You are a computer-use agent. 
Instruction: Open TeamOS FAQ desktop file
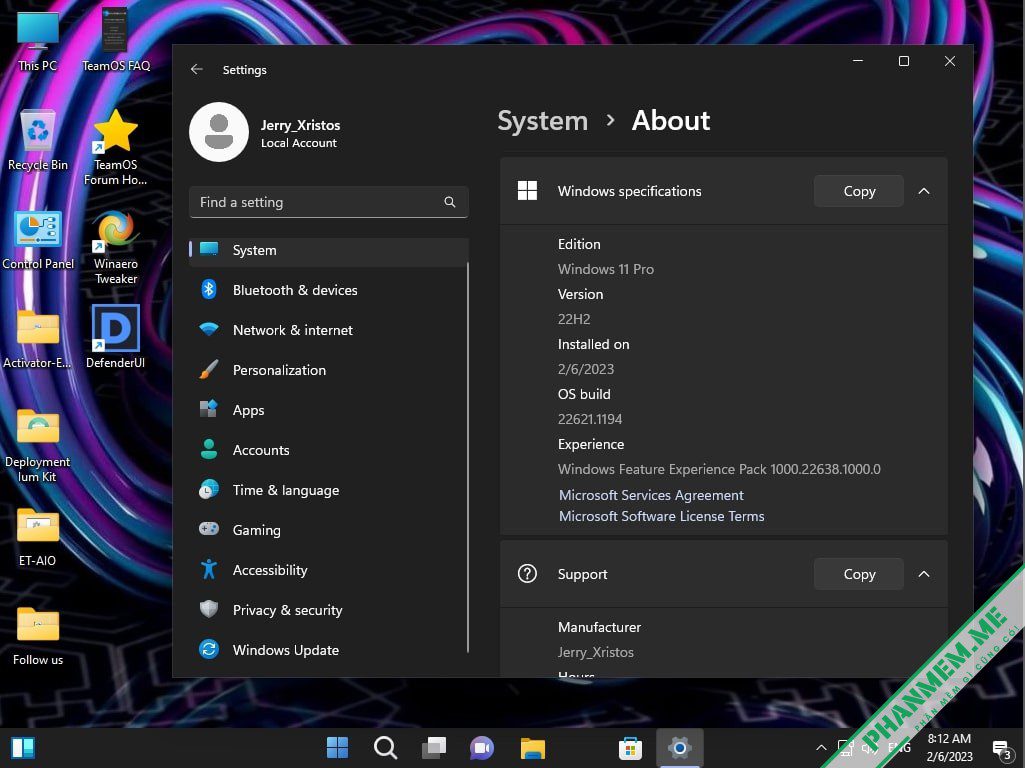pos(116,41)
